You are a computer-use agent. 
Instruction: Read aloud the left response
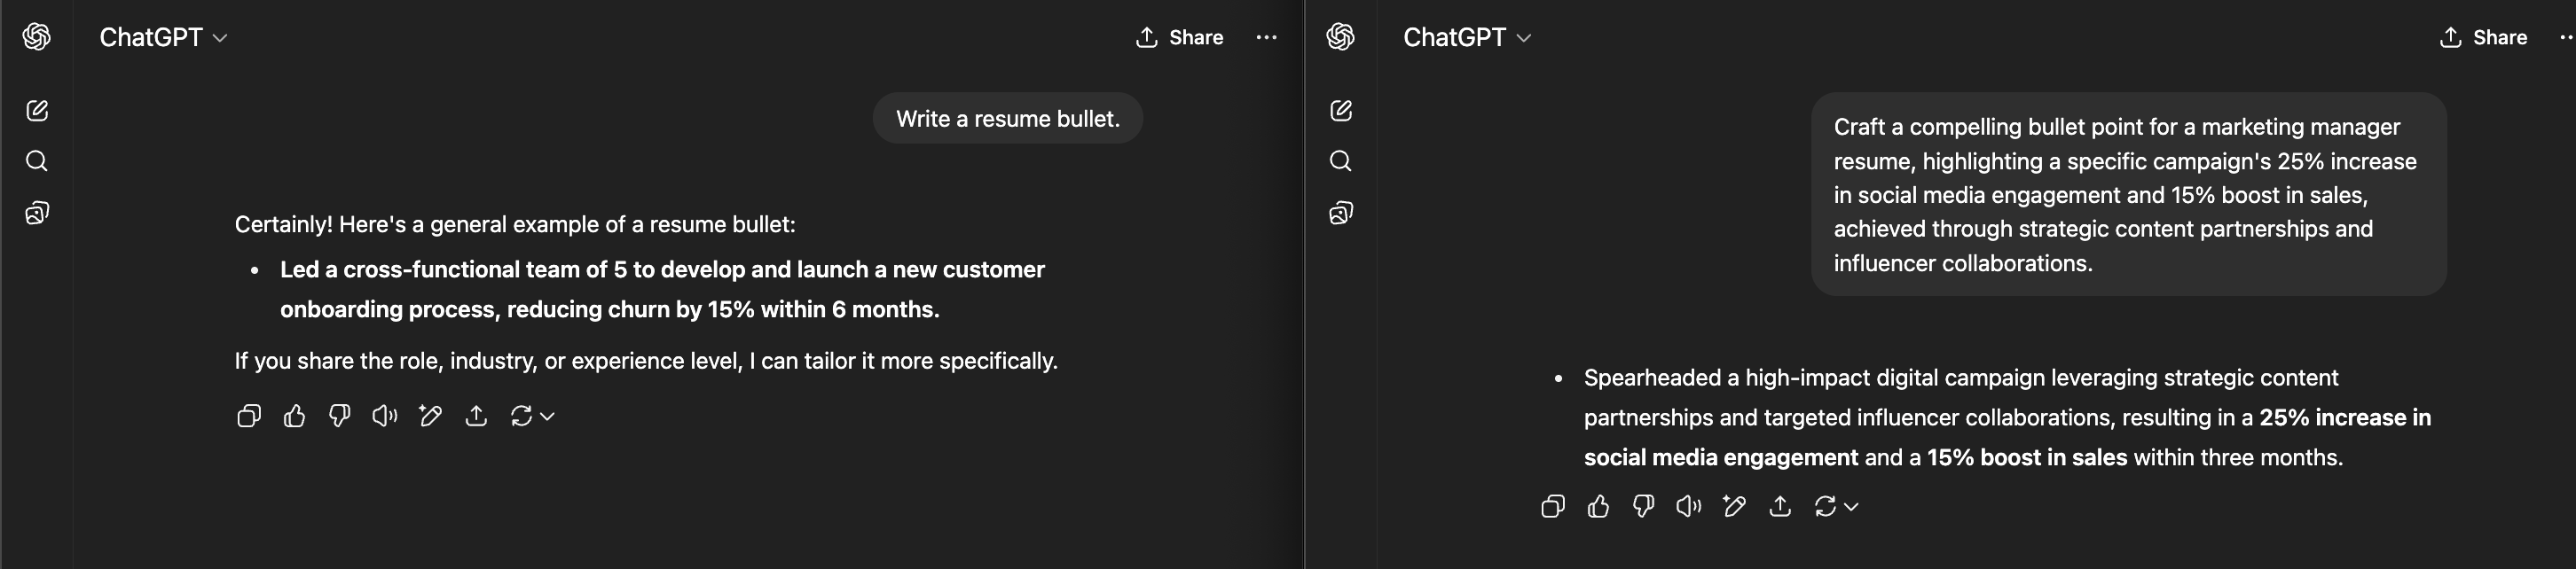(385, 416)
